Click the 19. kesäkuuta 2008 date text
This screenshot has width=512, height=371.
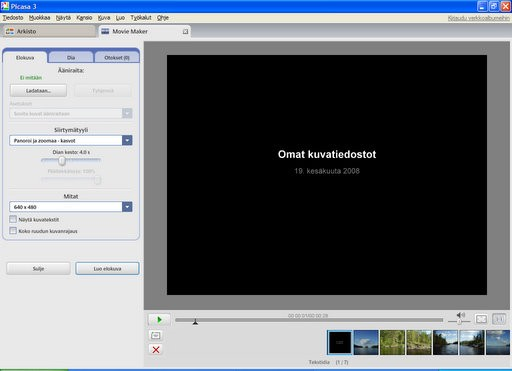327,171
